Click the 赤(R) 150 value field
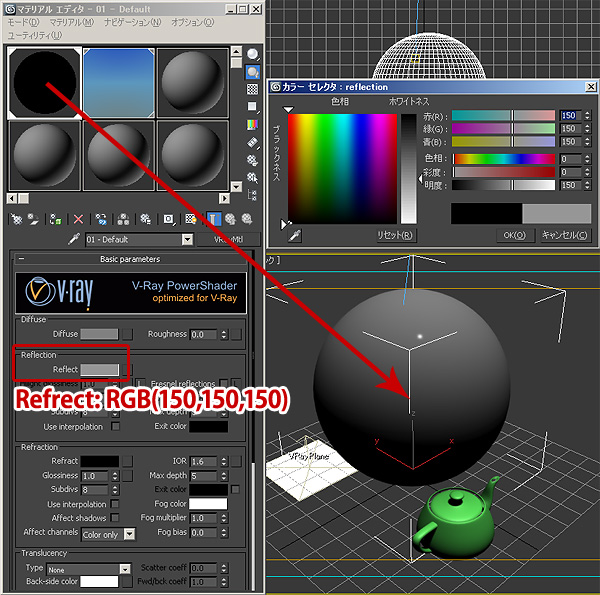Viewport: 600px width, 595px height. click(571, 115)
